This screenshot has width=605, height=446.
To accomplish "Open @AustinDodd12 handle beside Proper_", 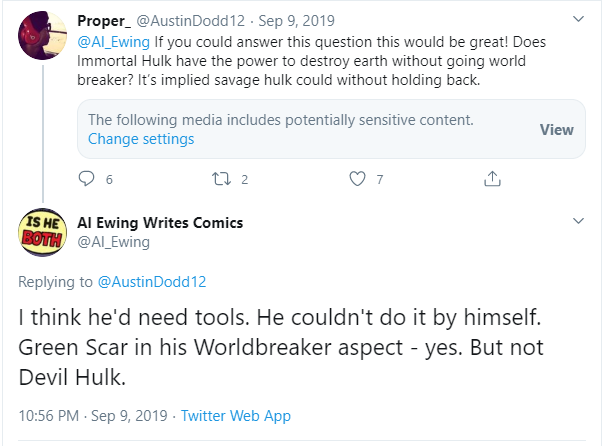I will point(191,21).
